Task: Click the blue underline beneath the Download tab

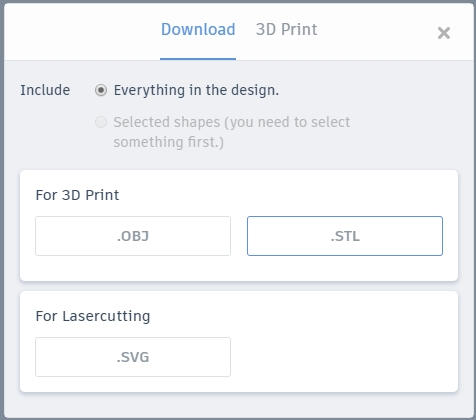Action: coord(198,59)
